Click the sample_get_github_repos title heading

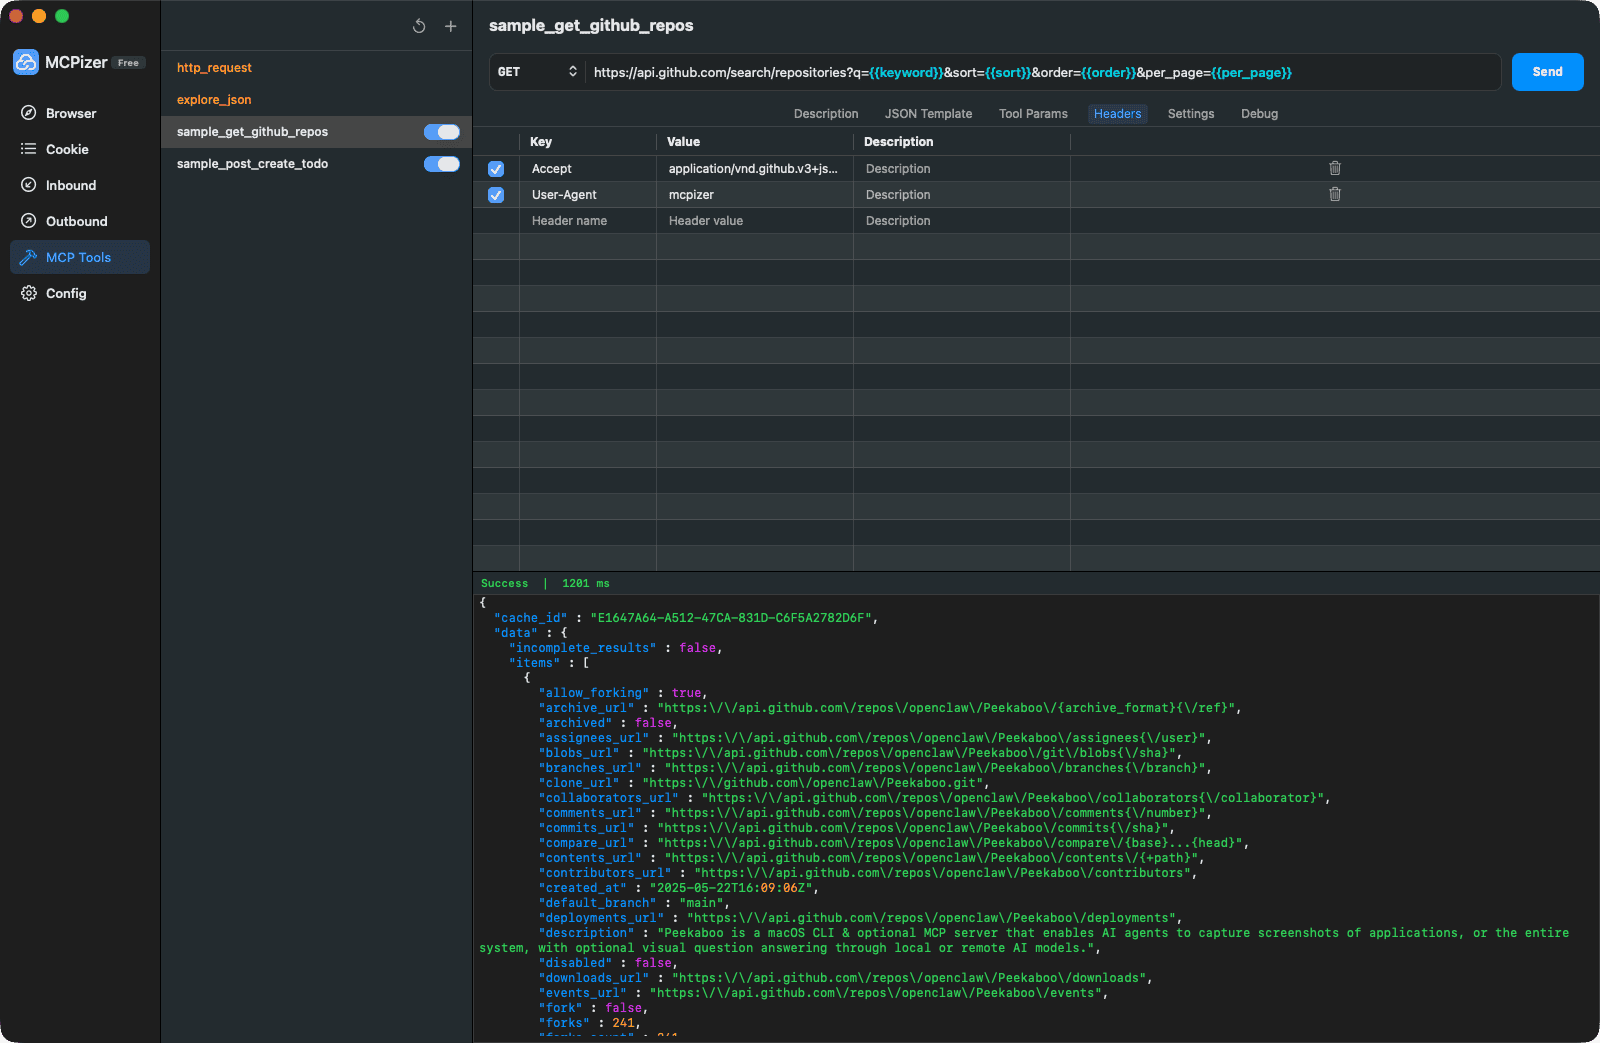(x=591, y=26)
